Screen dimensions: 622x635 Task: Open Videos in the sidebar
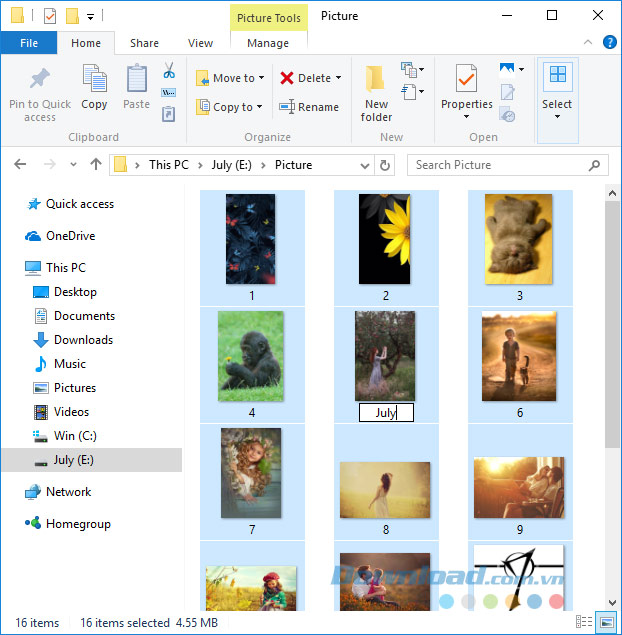[62, 411]
